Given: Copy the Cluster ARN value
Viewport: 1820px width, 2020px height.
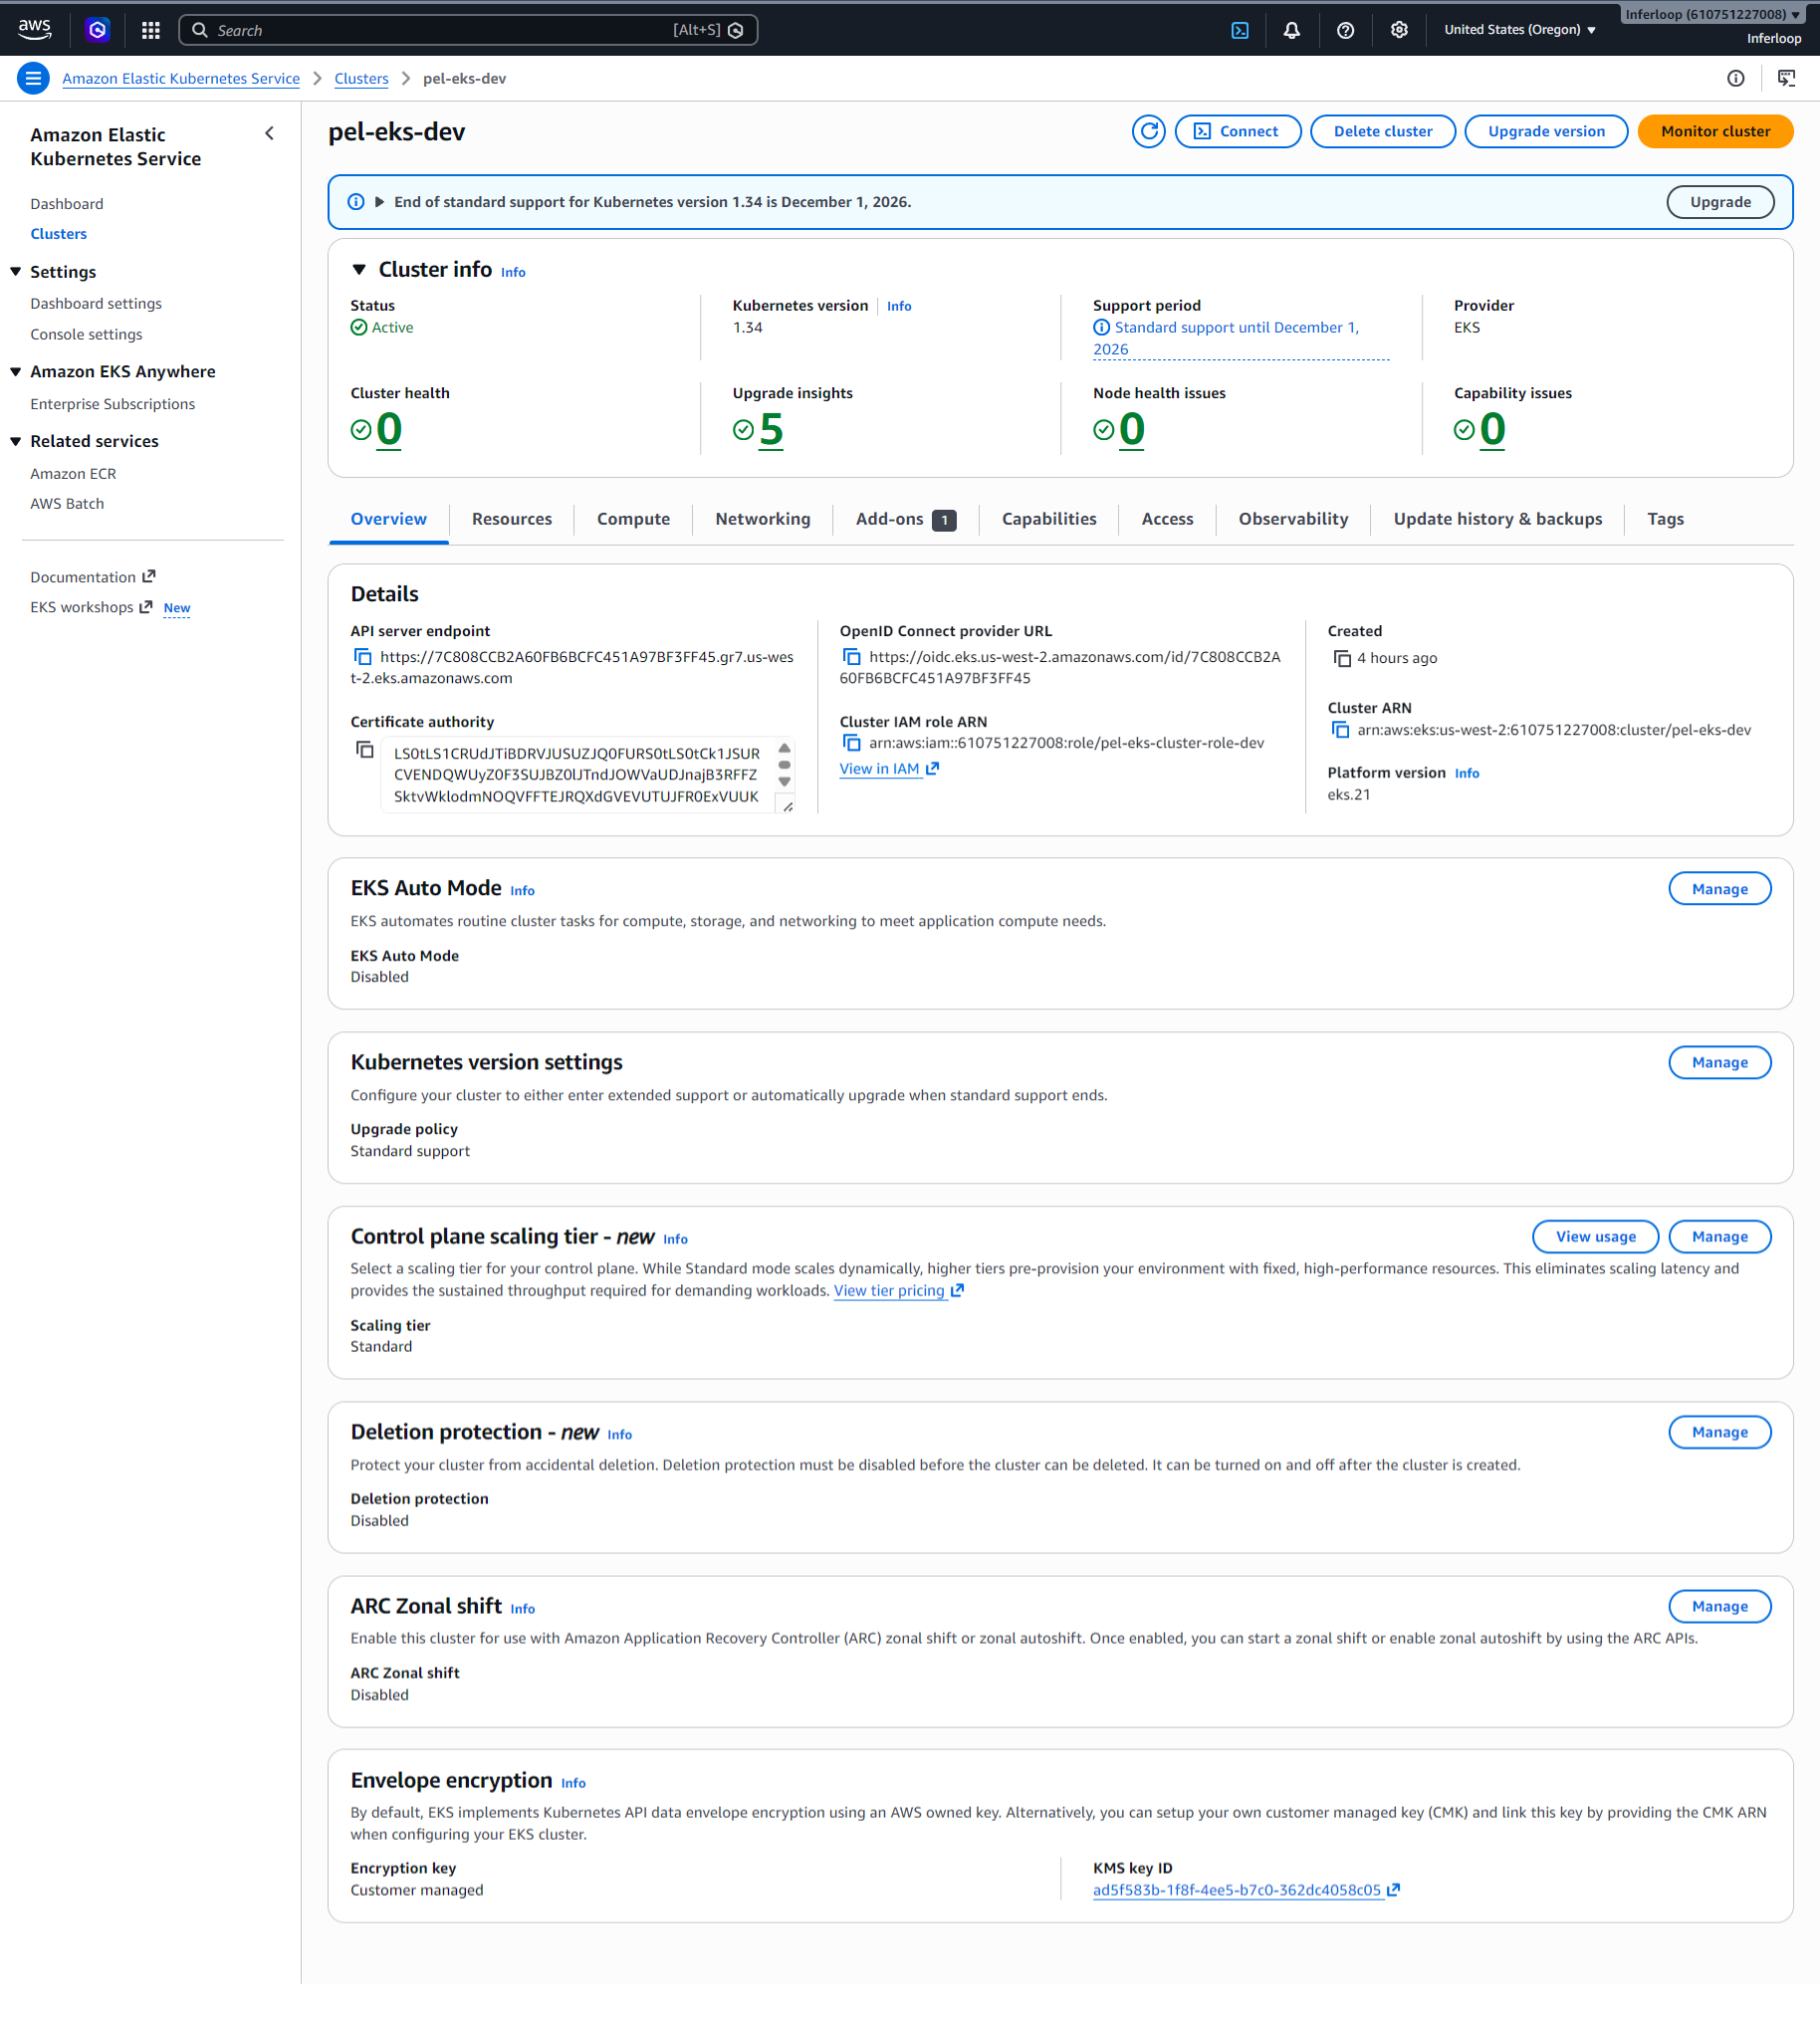Looking at the screenshot, I should pyautogui.click(x=1340, y=730).
